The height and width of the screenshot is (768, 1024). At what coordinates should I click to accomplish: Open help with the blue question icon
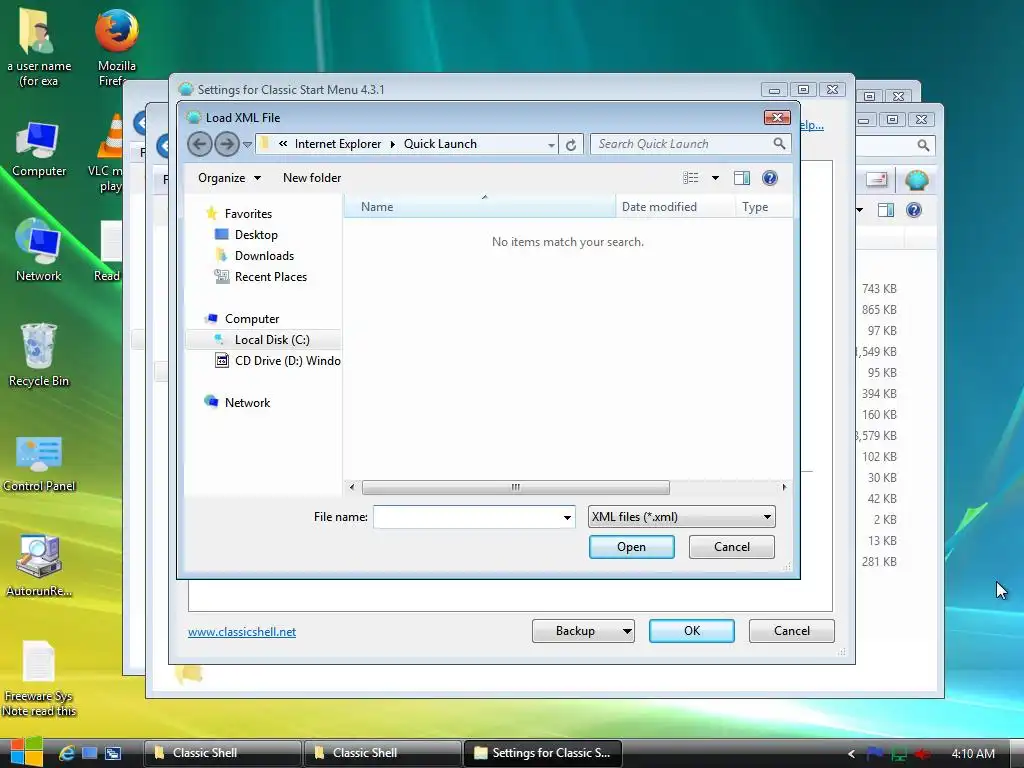click(x=770, y=178)
